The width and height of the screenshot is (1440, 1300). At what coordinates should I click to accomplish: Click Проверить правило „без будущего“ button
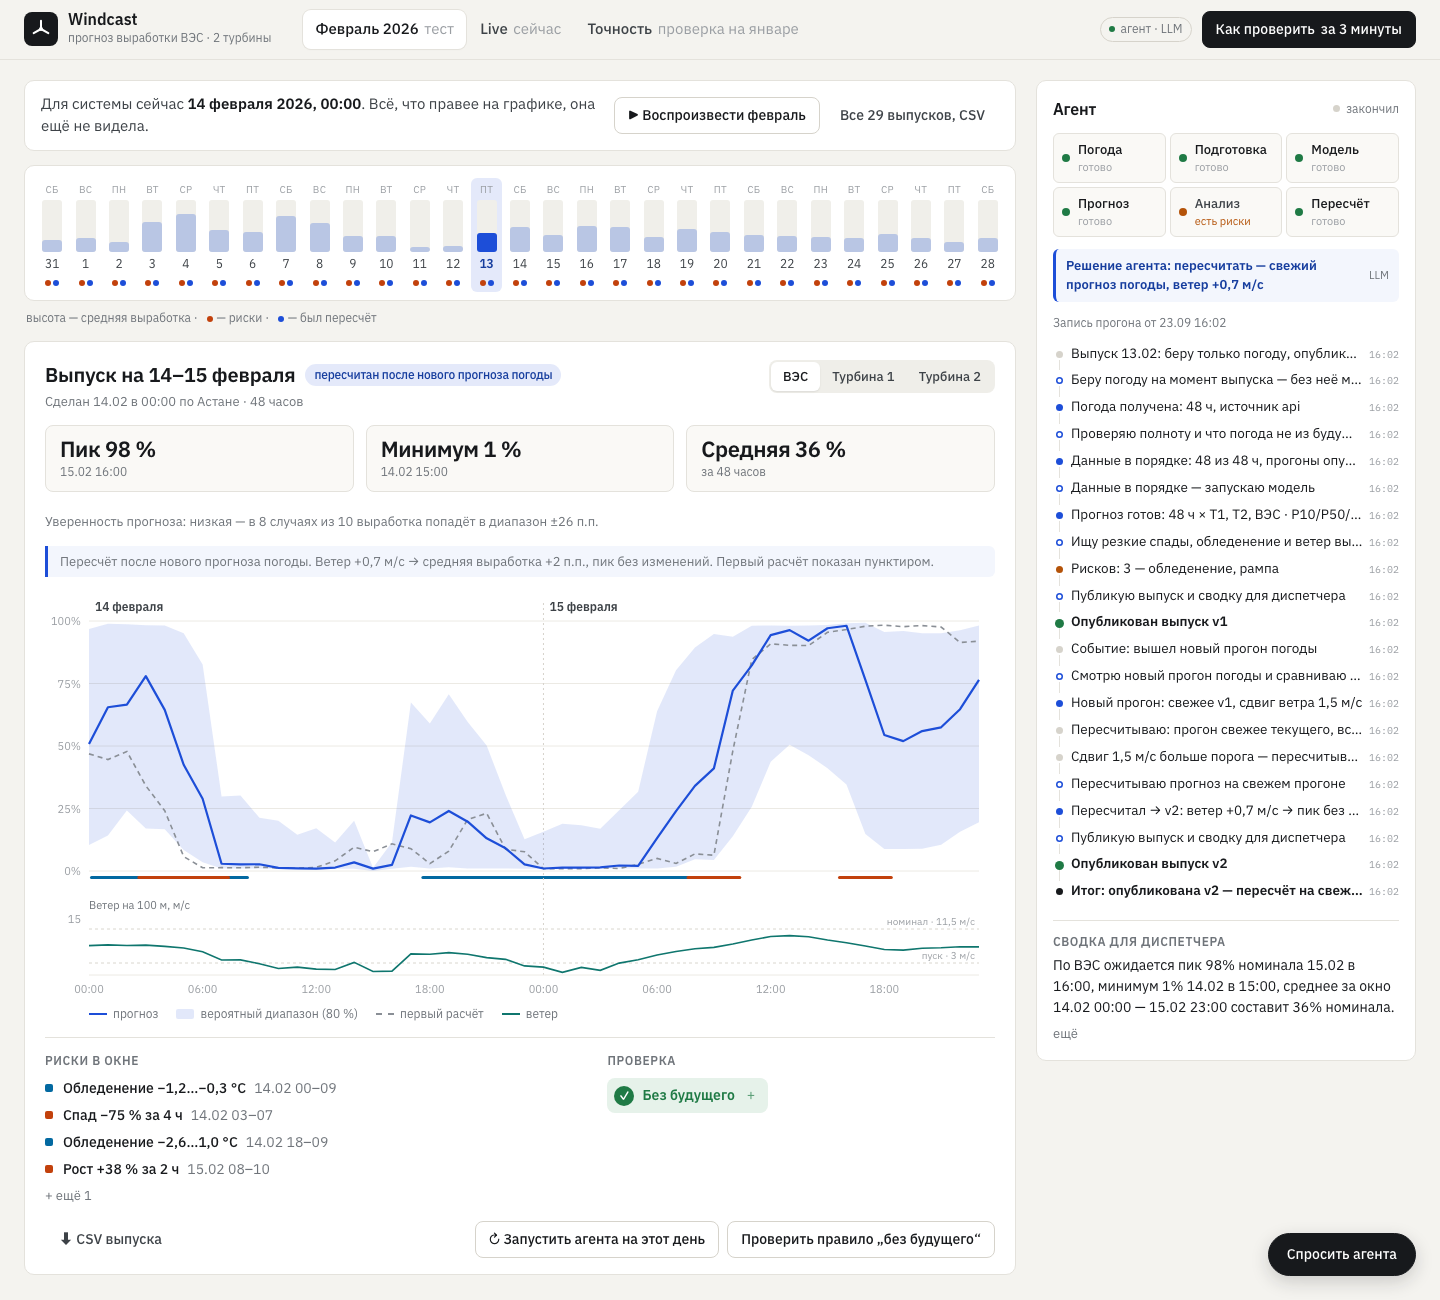pos(861,1239)
